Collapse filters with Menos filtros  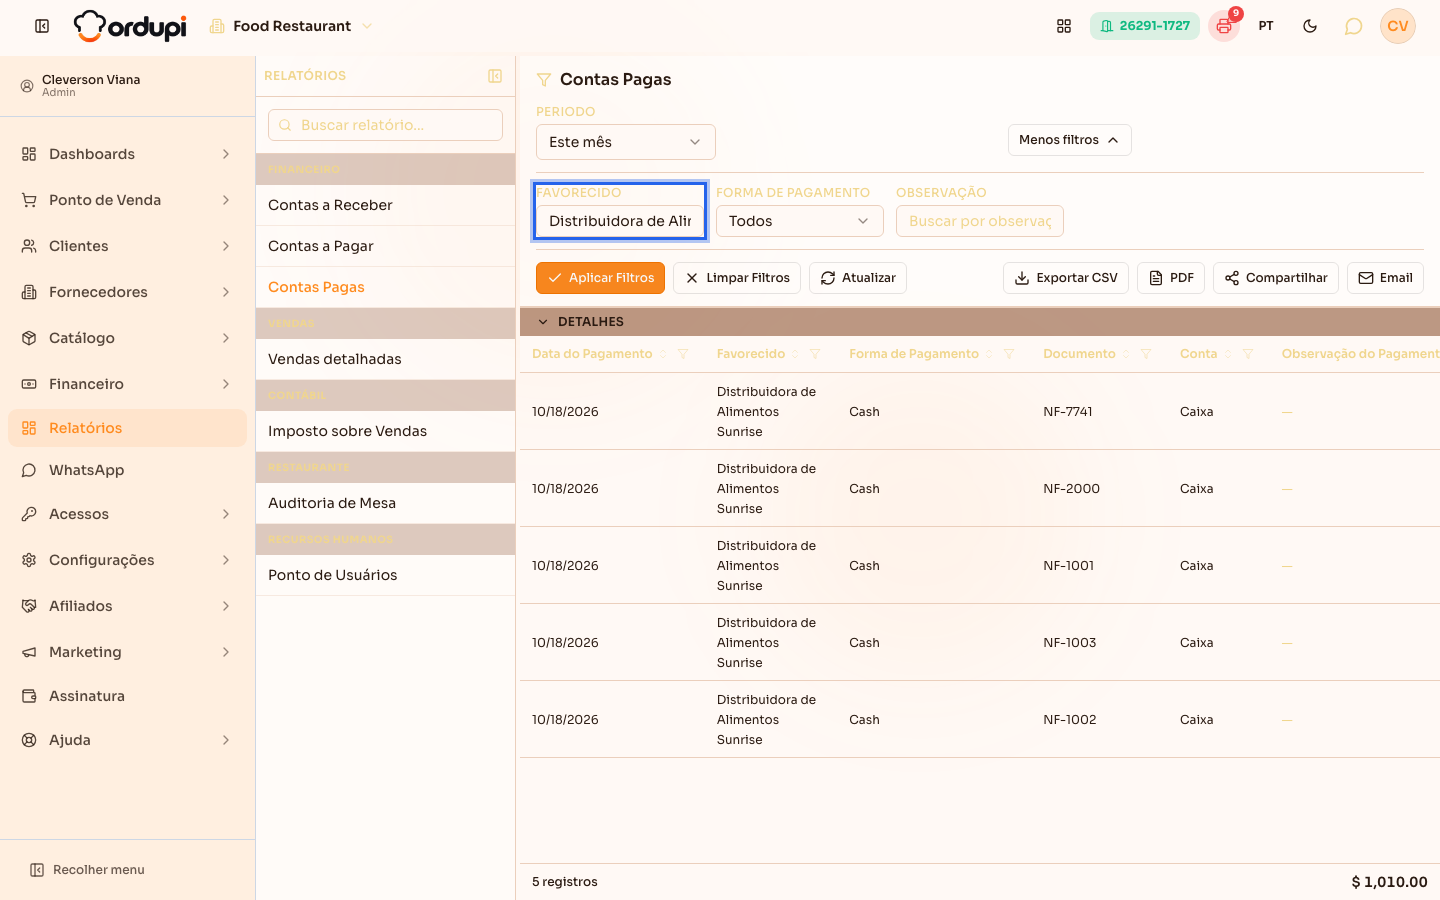coord(1070,140)
